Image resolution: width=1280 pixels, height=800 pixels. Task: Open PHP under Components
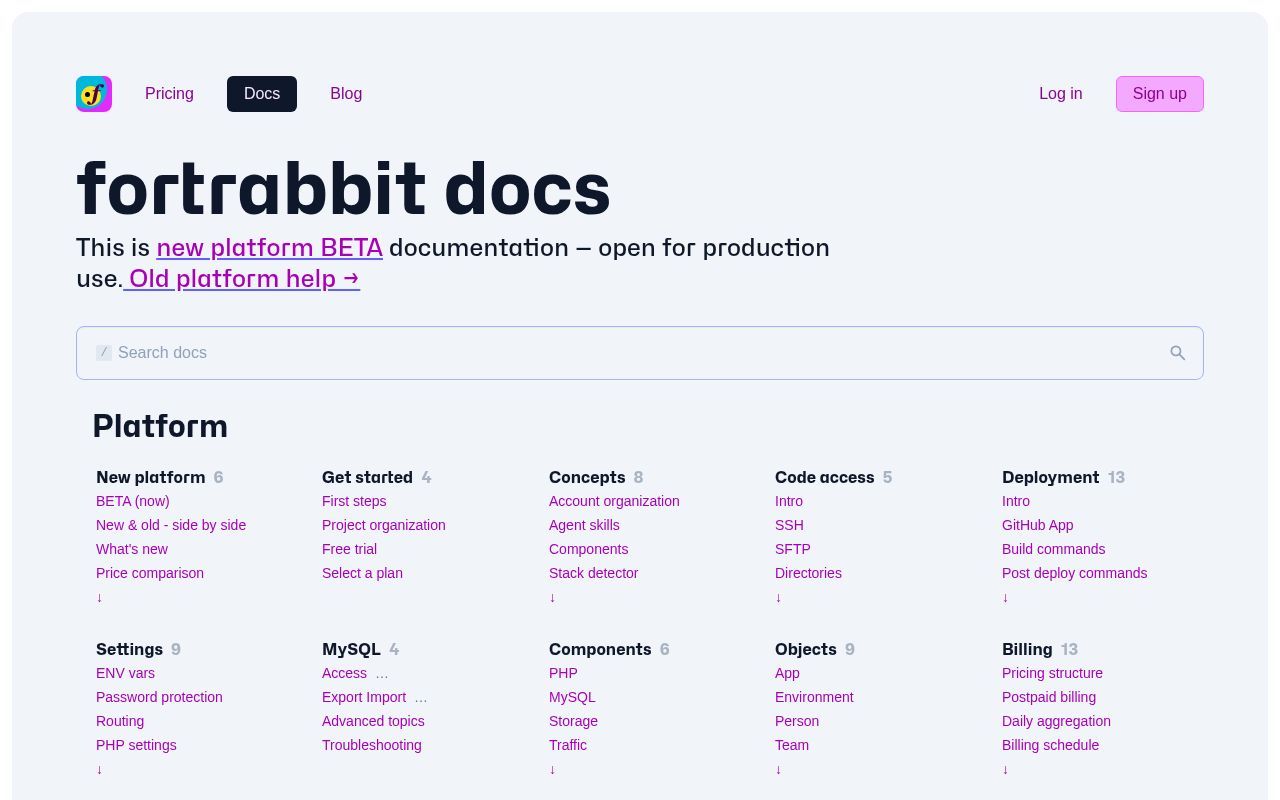563,673
